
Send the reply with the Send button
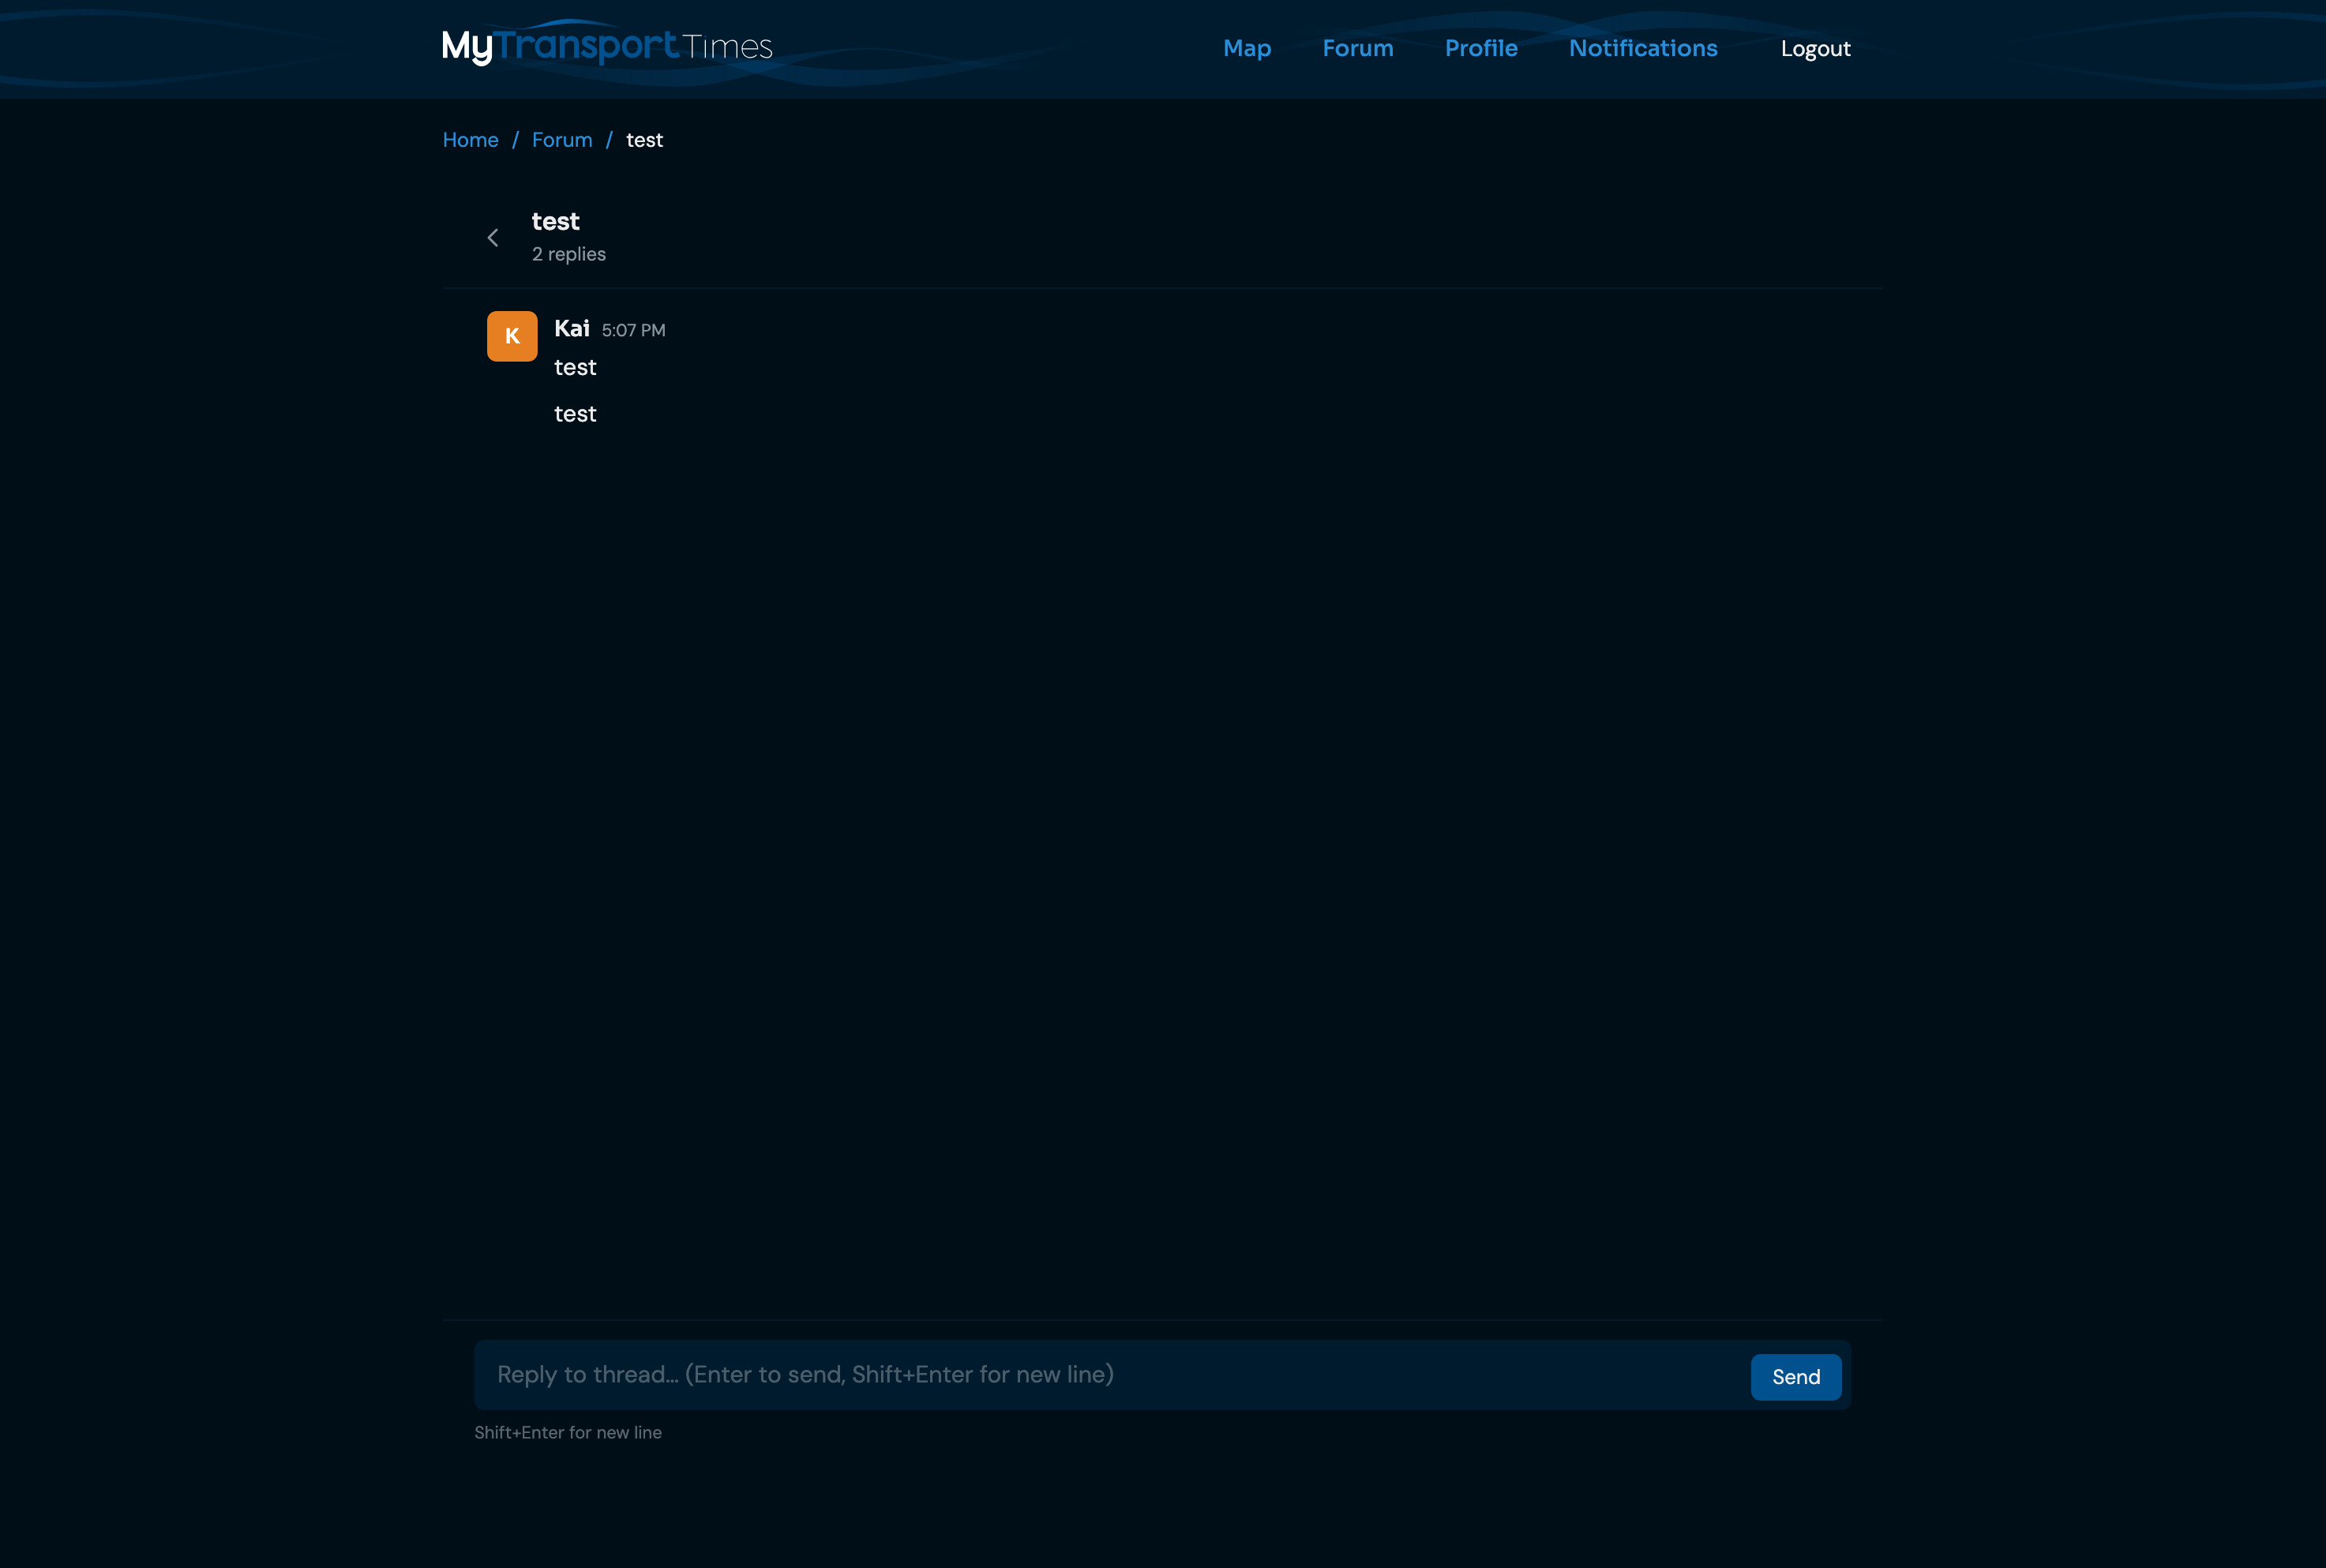(1796, 1377)
